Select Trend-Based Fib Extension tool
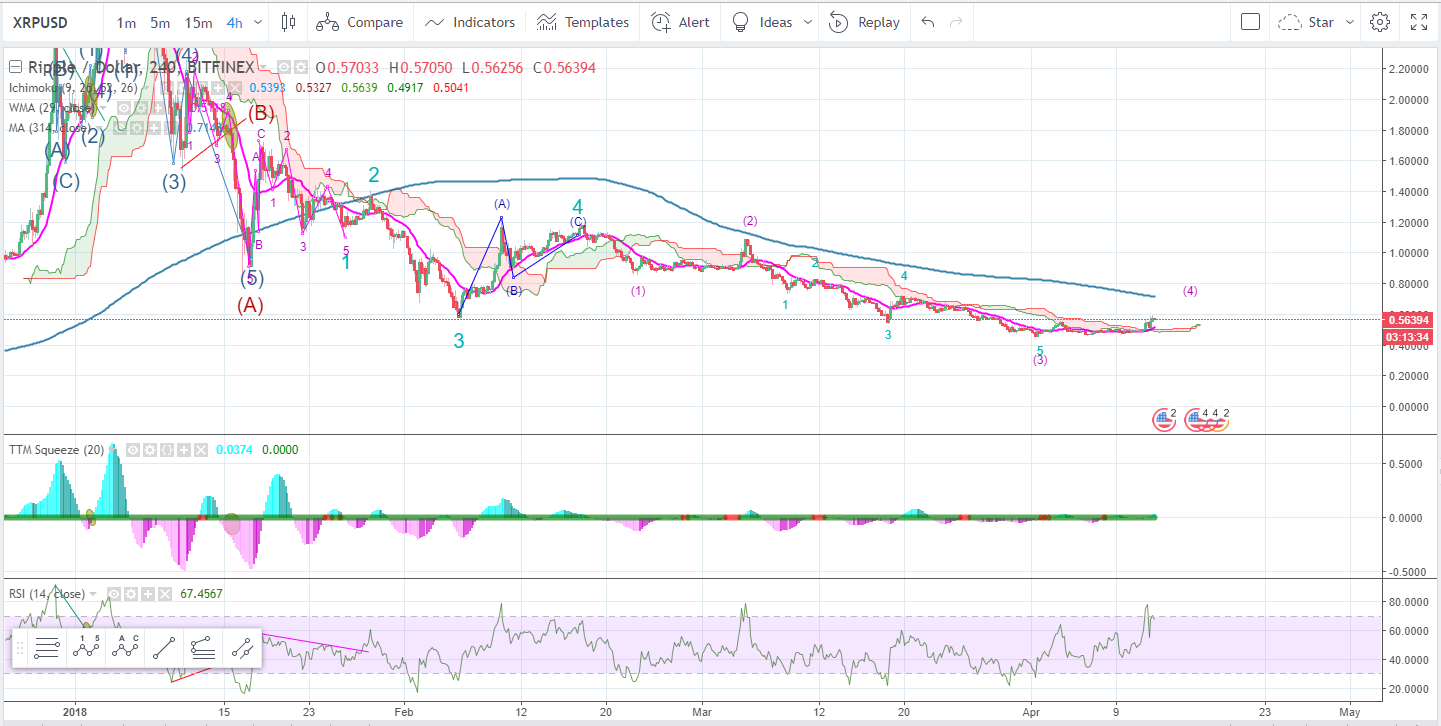Screen dimensions: 1441x726 pos(203,648)
